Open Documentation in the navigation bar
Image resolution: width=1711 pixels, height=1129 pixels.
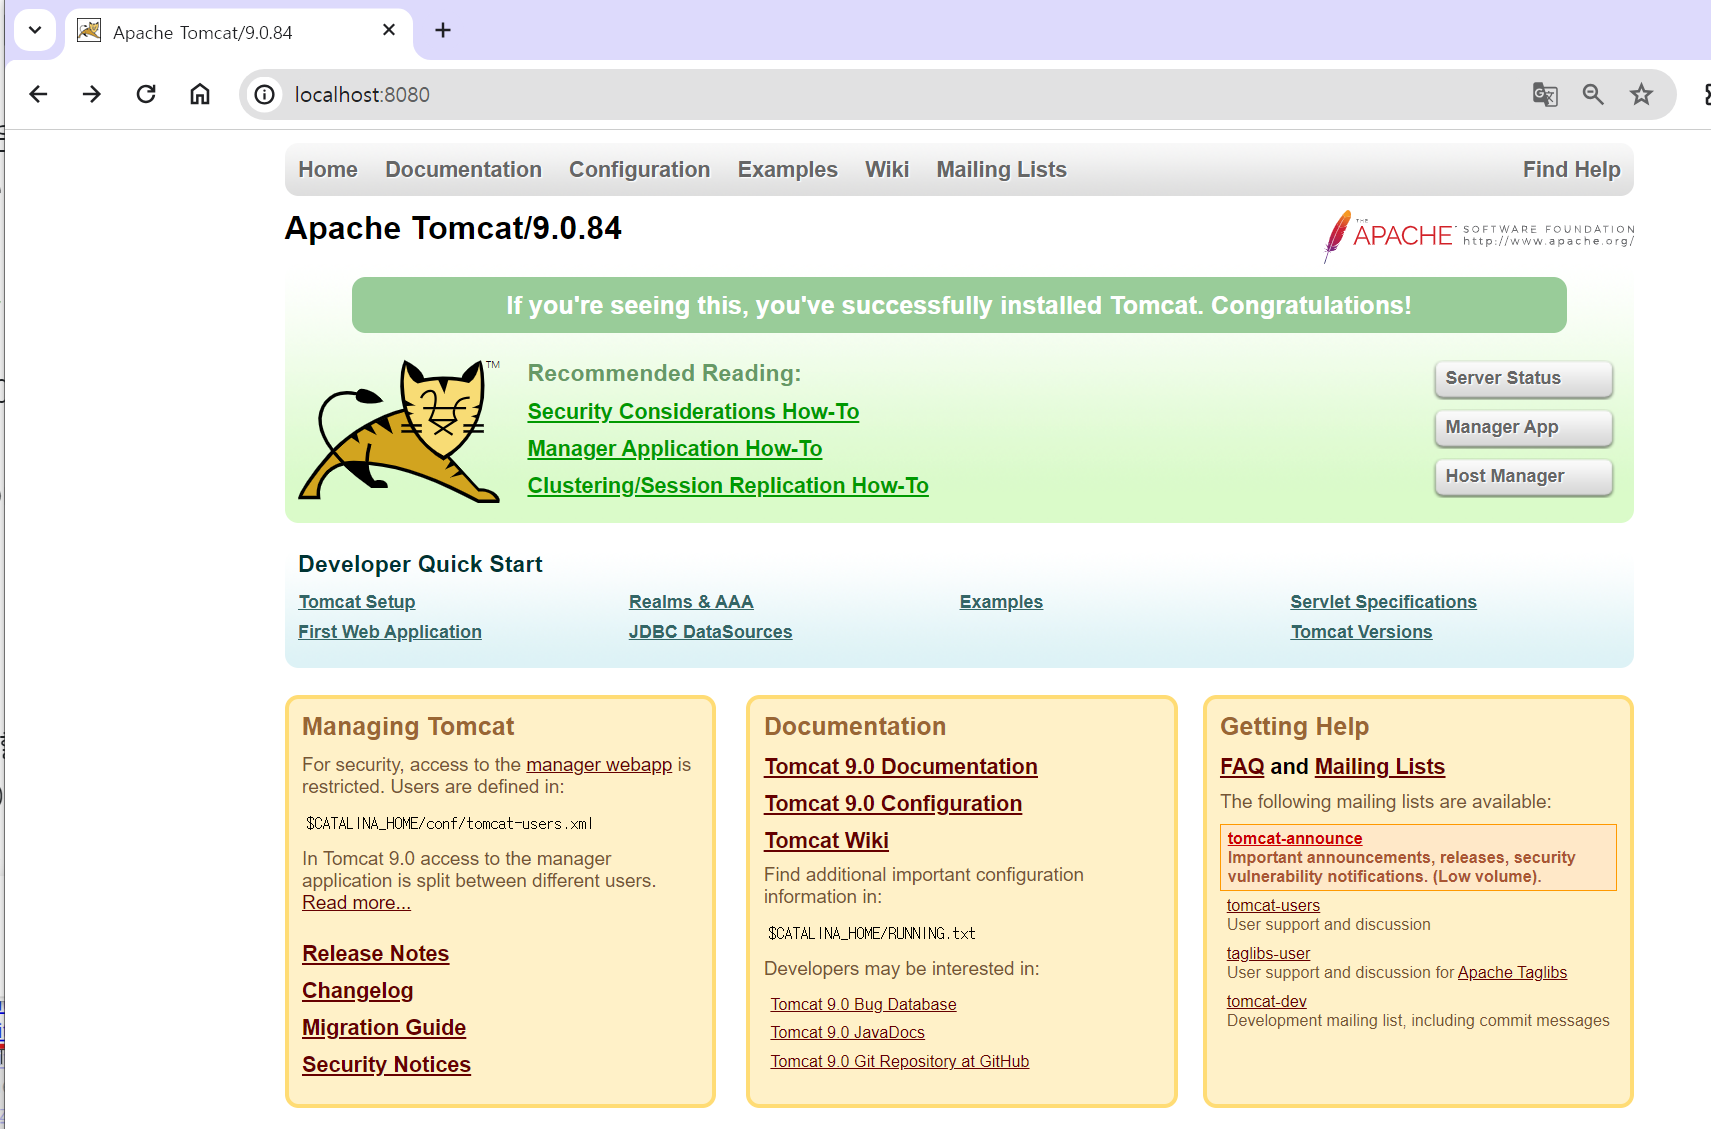[464, 170]
